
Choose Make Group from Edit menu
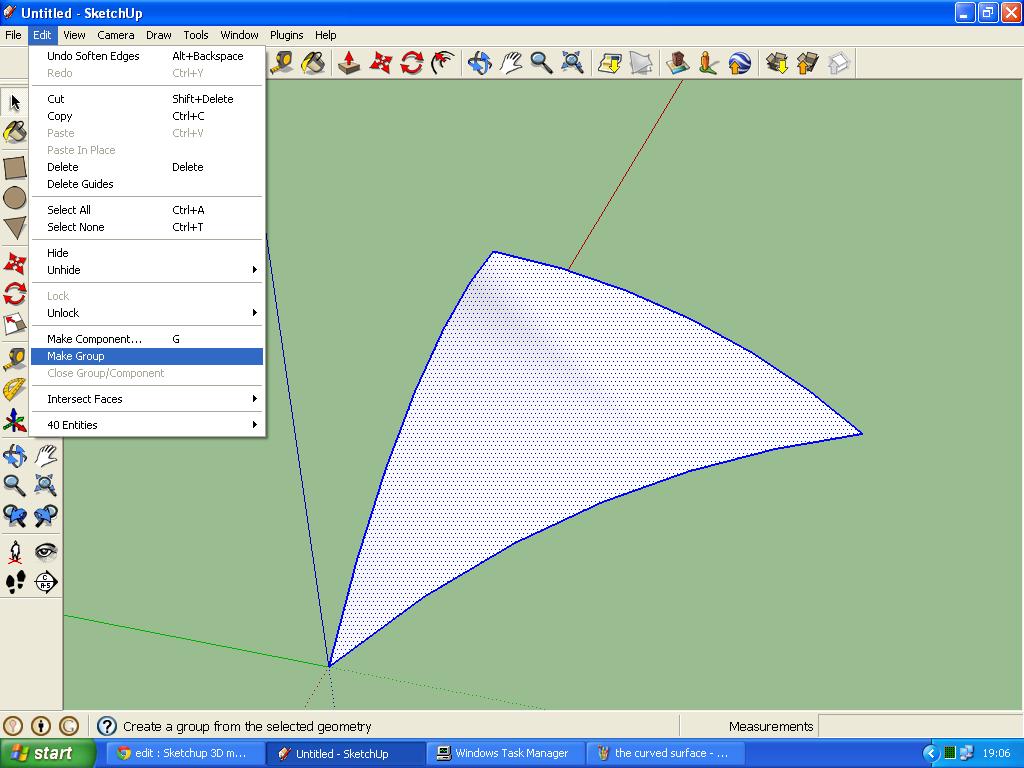pyautogui.click(x=147, y=356)
